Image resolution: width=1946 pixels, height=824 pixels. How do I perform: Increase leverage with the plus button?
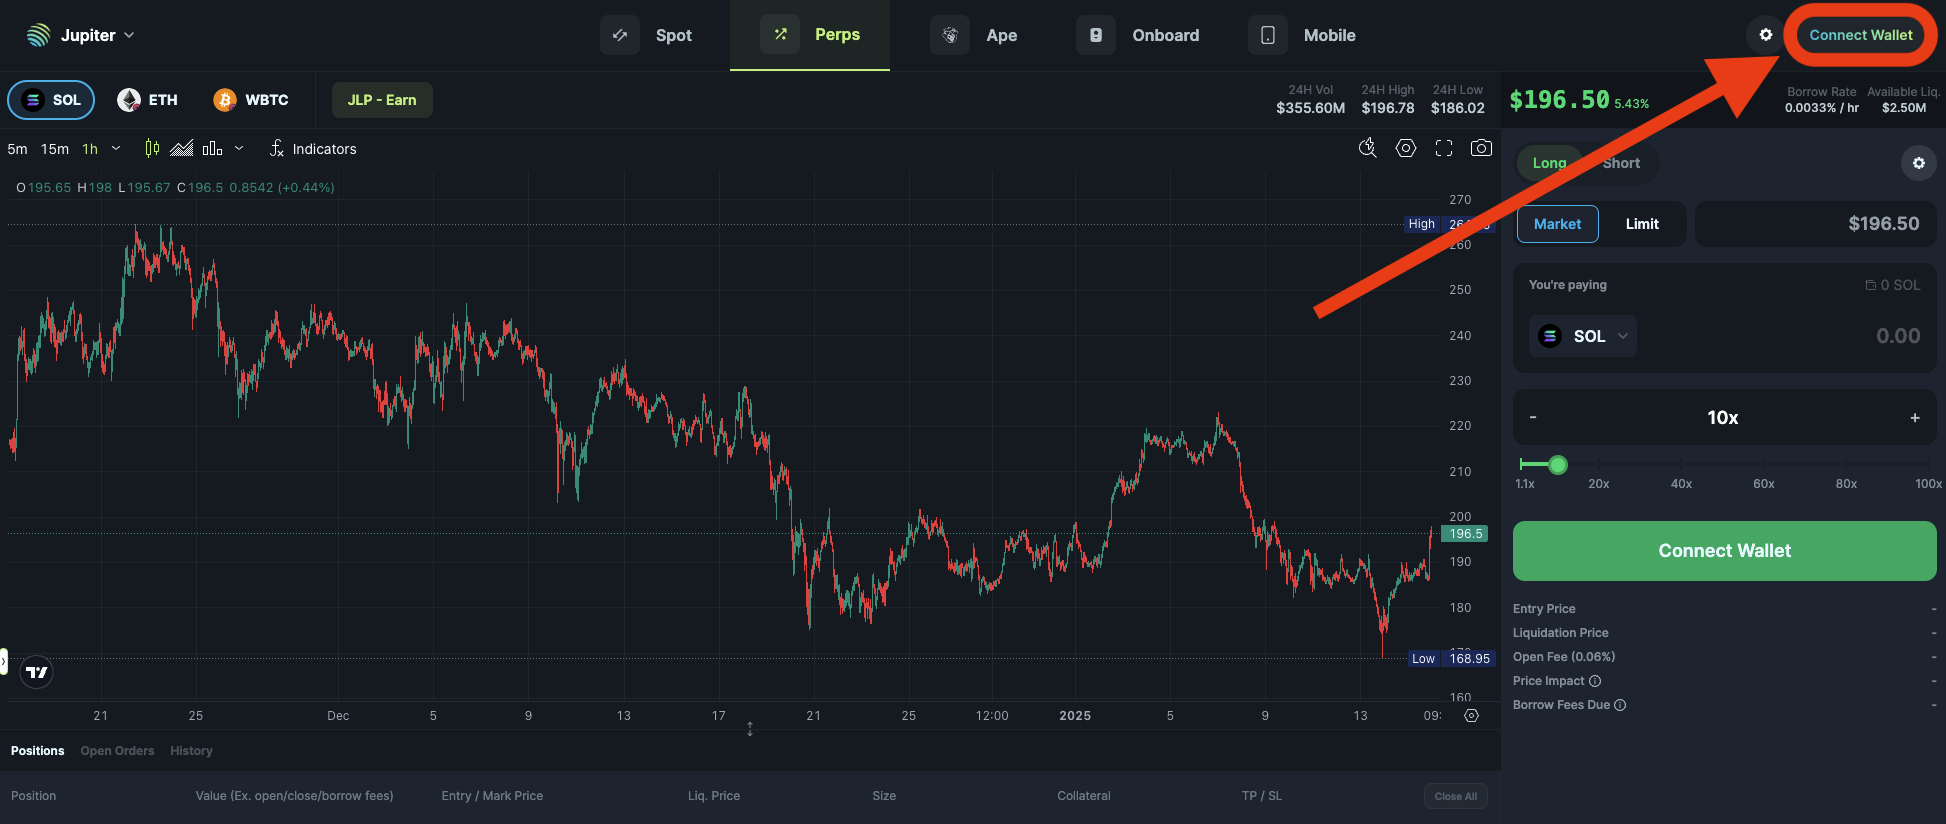click(x=1915, y=417)
